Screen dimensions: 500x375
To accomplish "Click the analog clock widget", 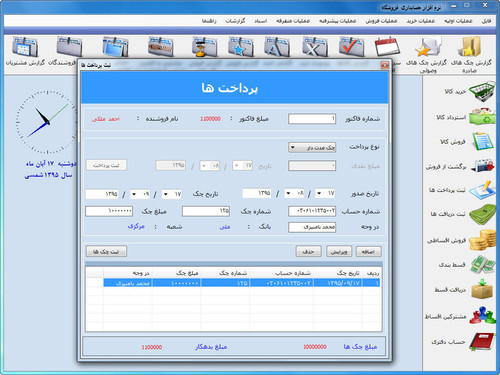I will coord(47,122).
